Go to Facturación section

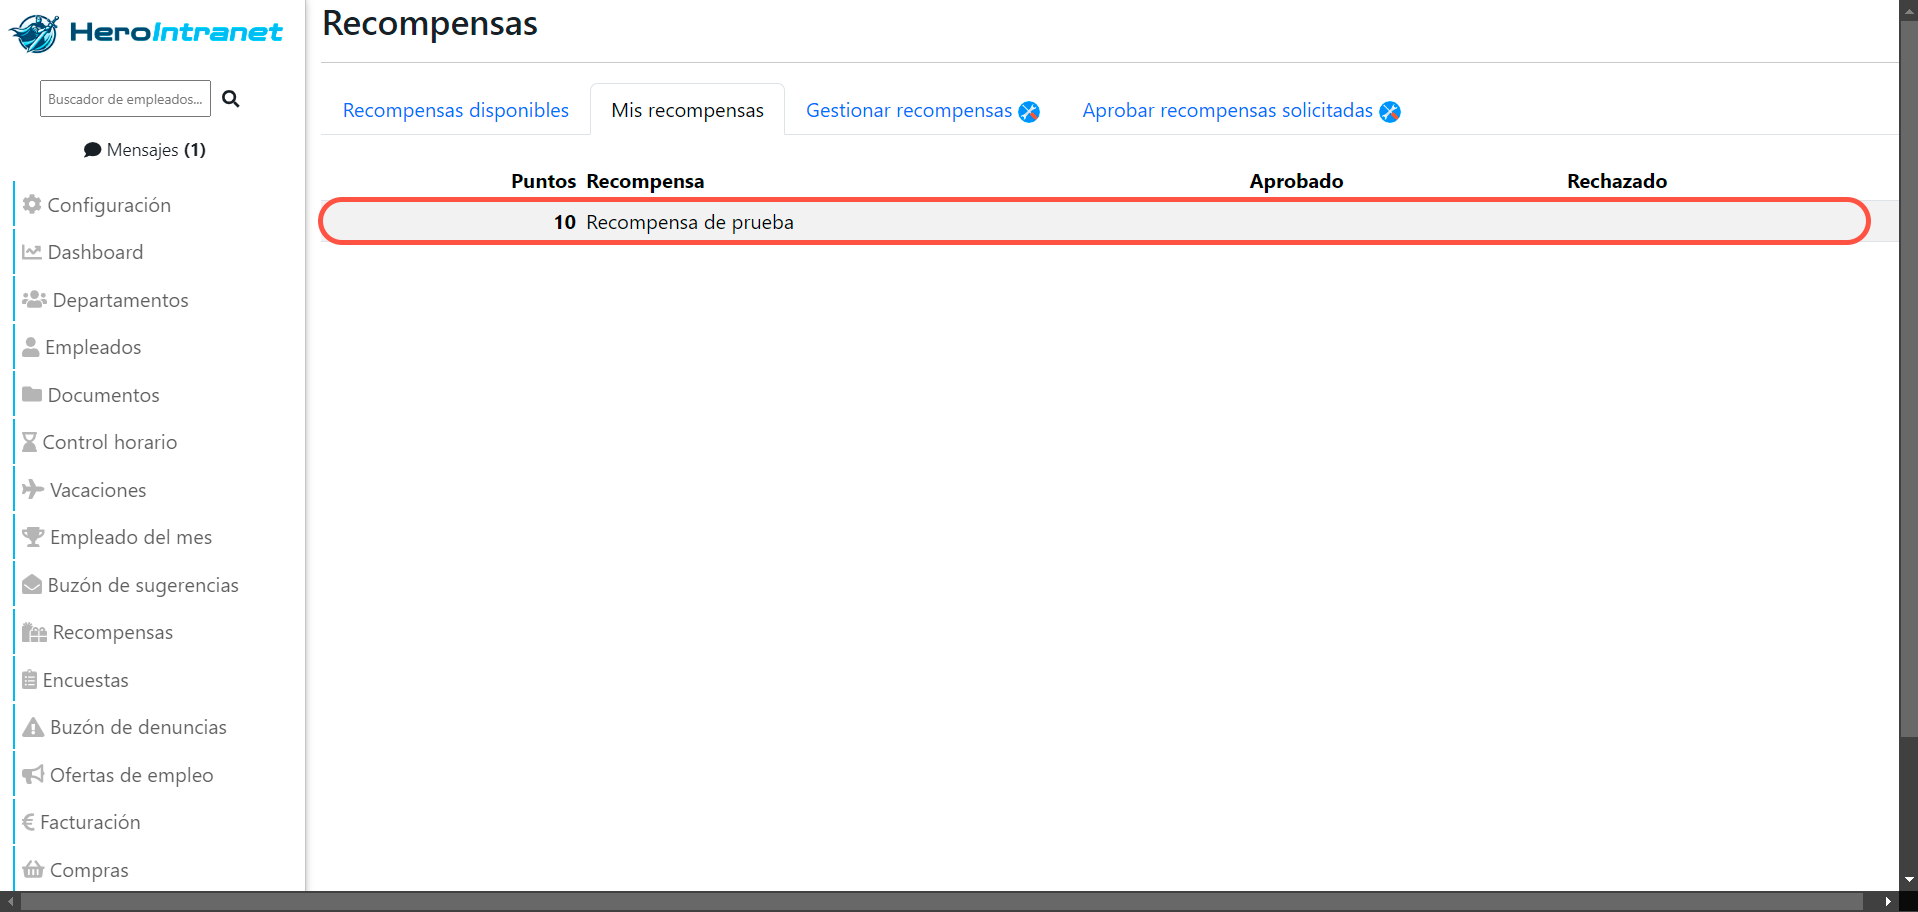pyautogui.click(x=90, y=822)
